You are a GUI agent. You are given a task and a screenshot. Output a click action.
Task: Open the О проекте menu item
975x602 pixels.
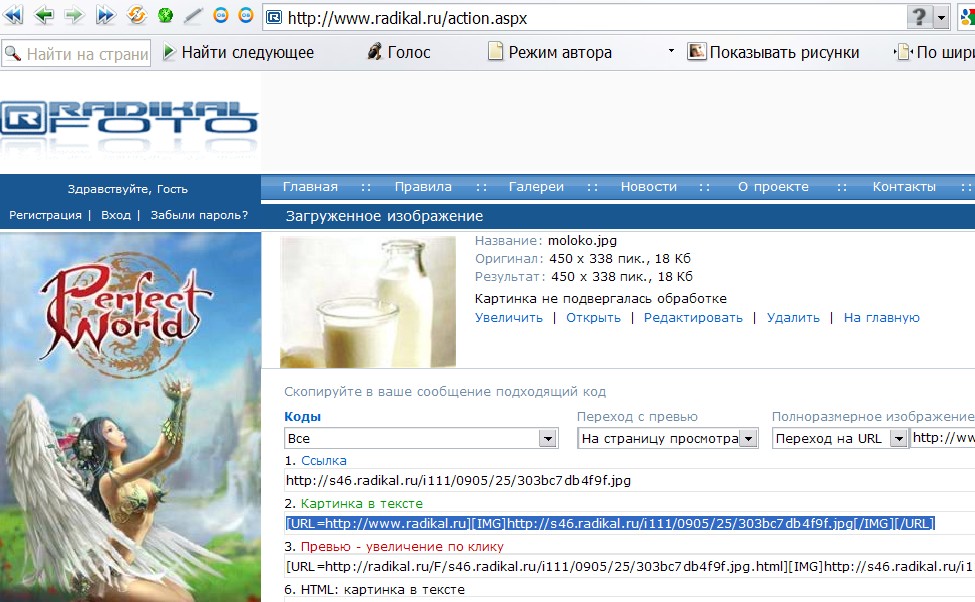774,187
